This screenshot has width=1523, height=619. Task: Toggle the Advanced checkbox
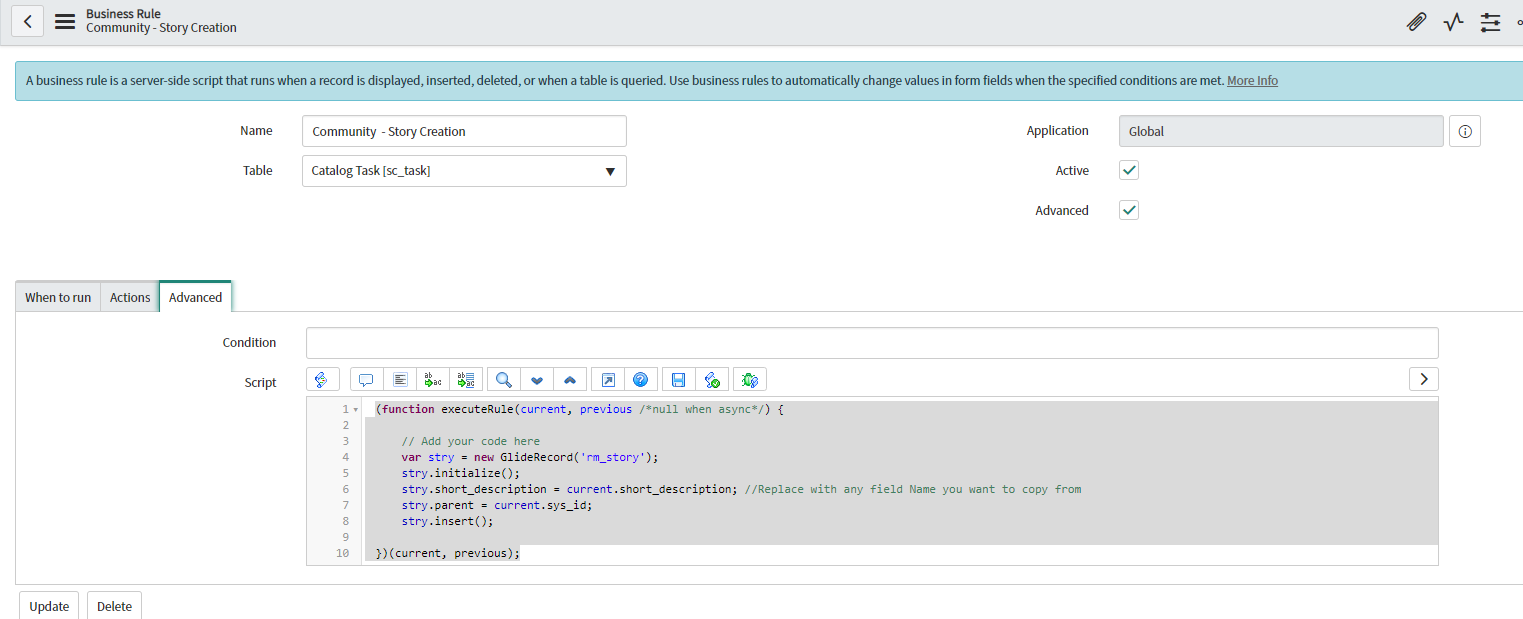(1129, 211)
